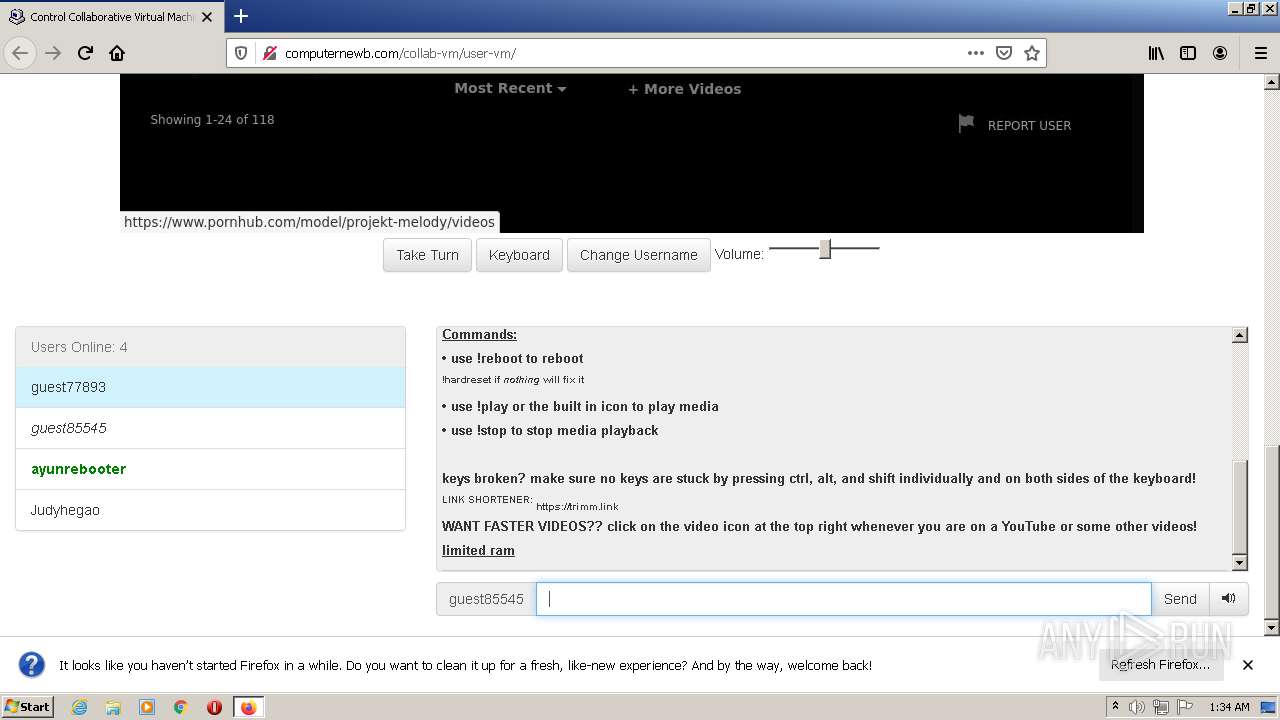The width and height of the screenshot is (1280, 720).
Task: Toggle chat sound speaker button
Action: (x=1229, y=599)
